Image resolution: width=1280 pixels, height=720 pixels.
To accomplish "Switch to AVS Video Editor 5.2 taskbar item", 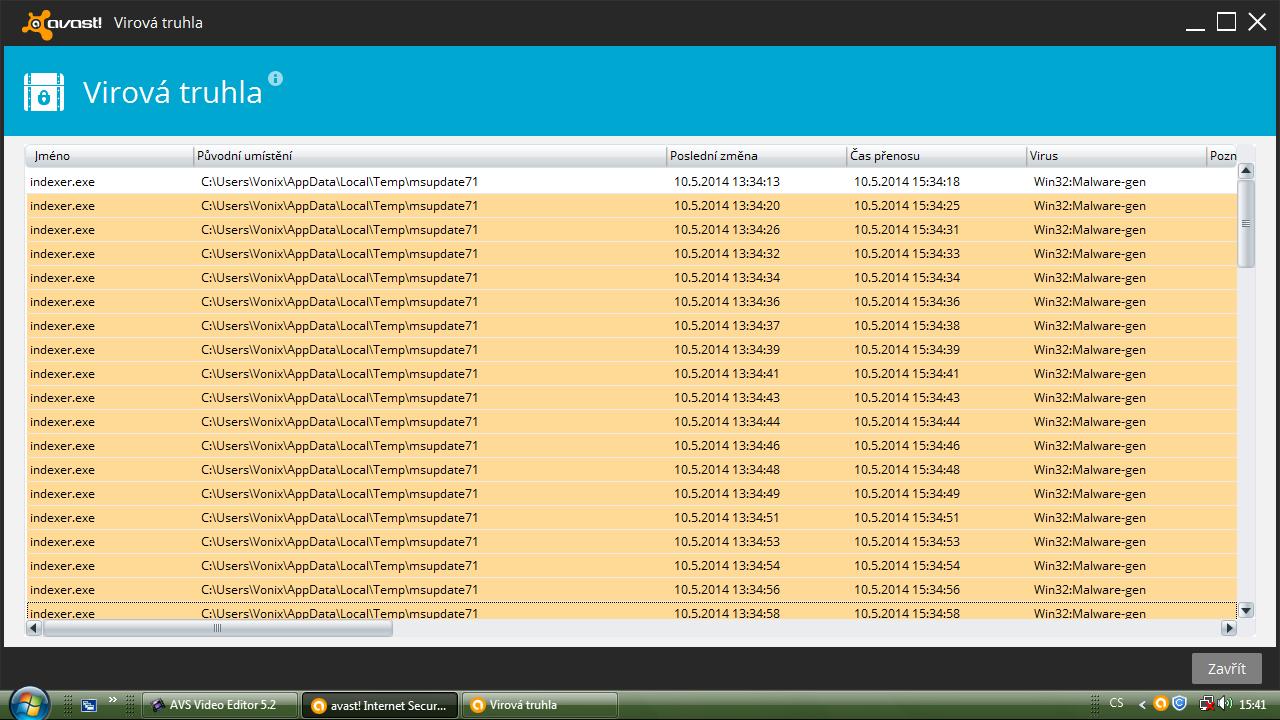I will point(221,705).
